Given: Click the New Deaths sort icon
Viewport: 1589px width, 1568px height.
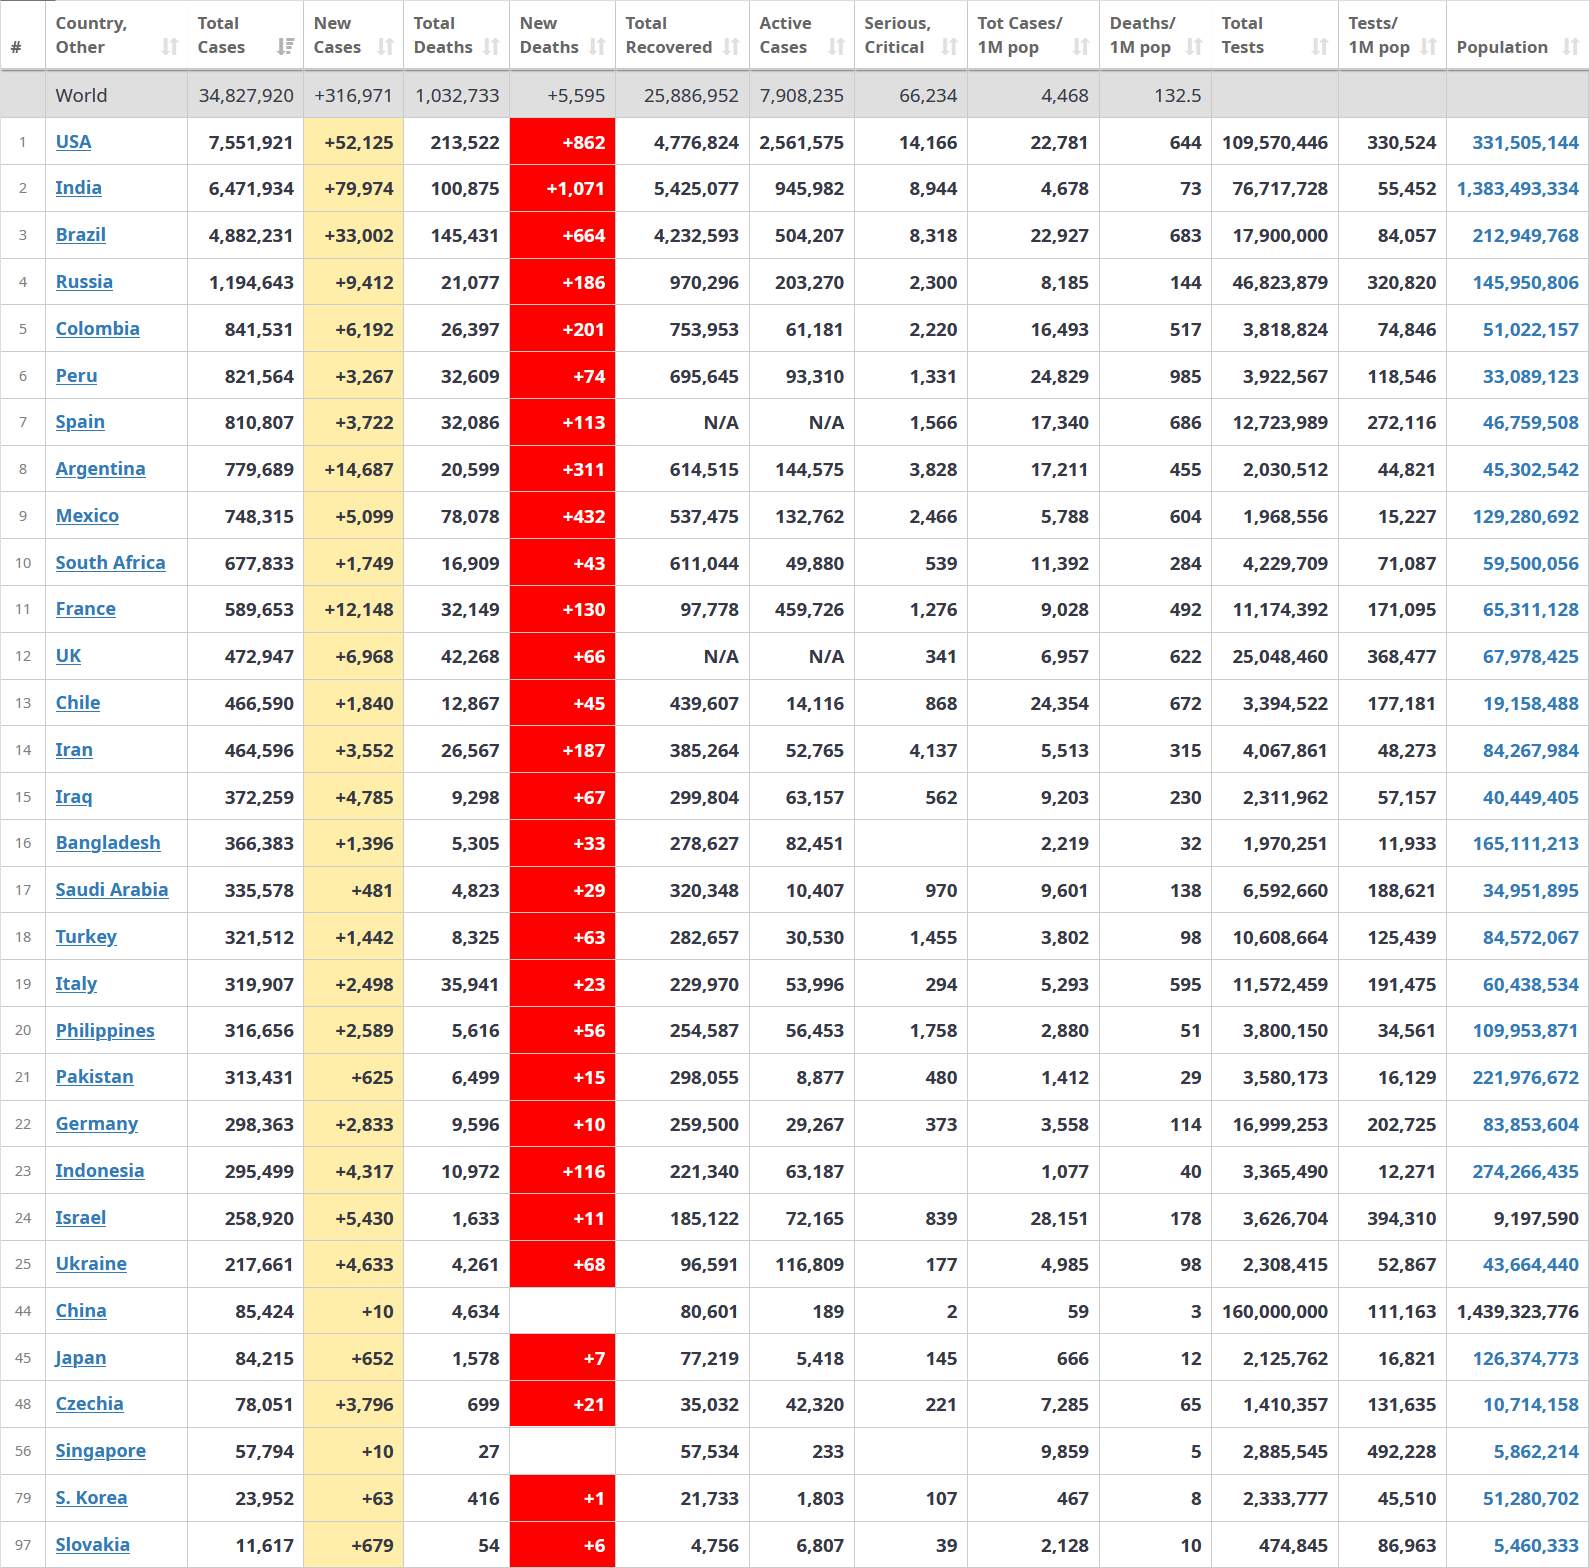Looking at the screenshot, I should click(x=597, y=47).
